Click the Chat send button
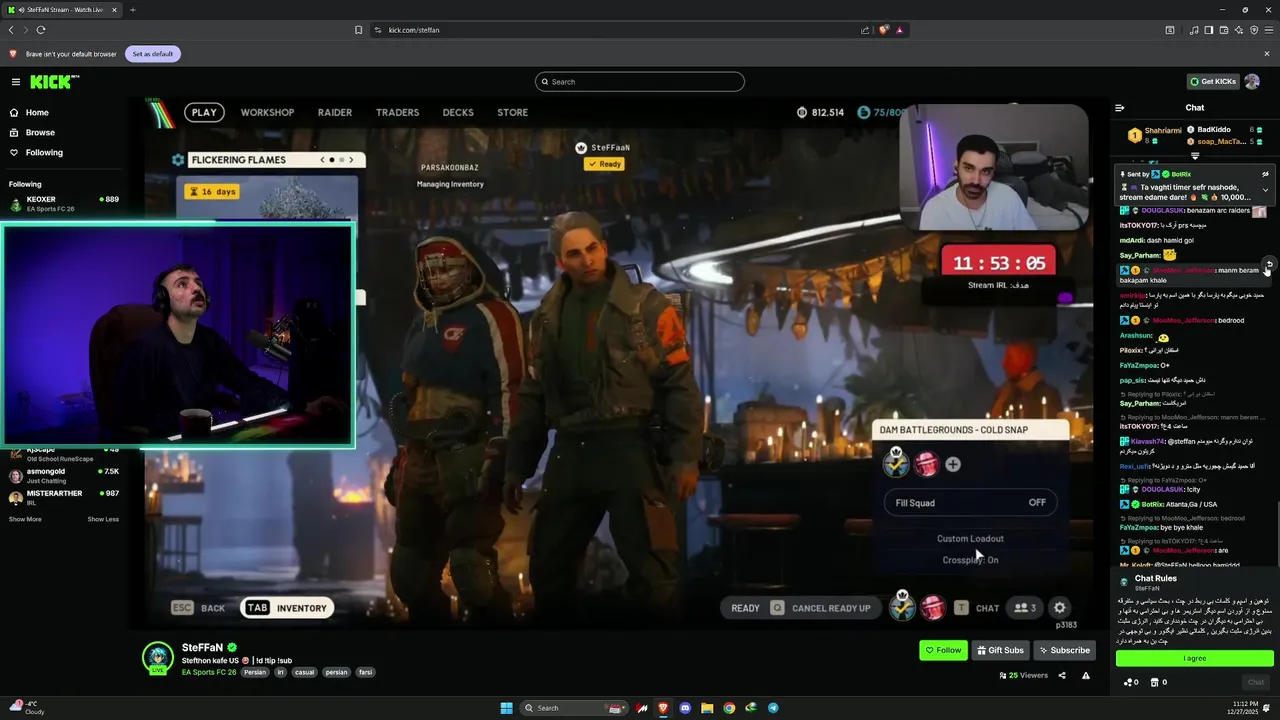1280x720 pixels. pos(1256,682)
